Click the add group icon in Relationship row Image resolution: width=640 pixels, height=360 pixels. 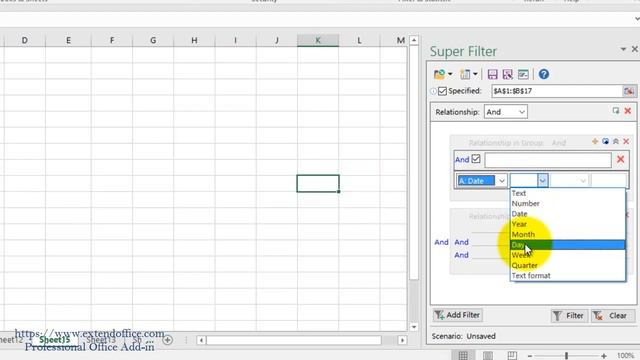point(616,111)
